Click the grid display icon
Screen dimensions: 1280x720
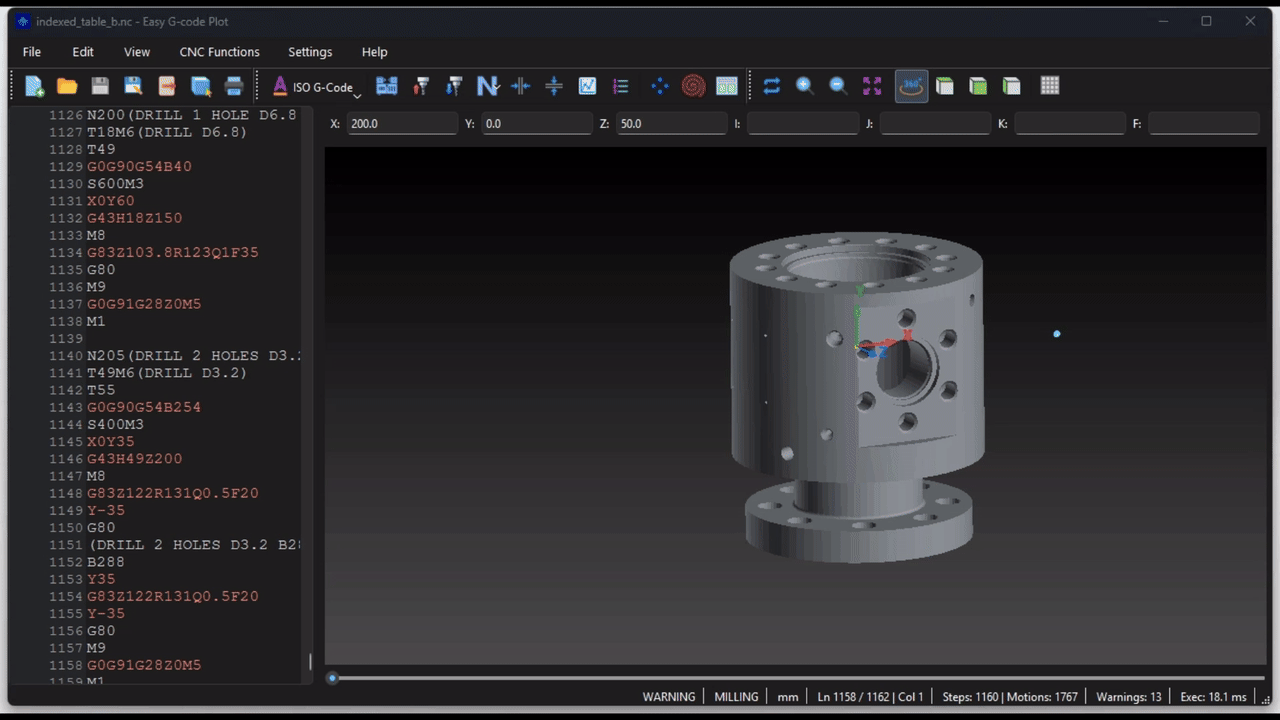point(1049,86)
